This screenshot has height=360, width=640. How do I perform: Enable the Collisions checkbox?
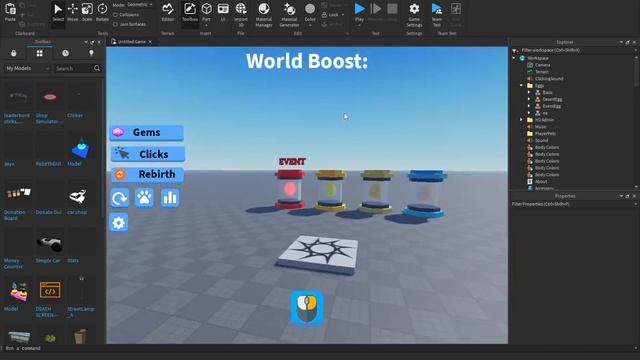pyautogui.click(x=116, y=15)
